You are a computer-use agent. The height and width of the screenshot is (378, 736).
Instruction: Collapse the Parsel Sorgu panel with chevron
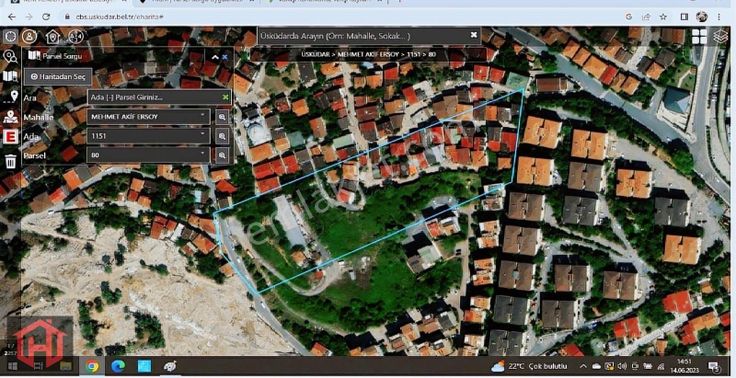pyautogui.click(x=215, y=57)
